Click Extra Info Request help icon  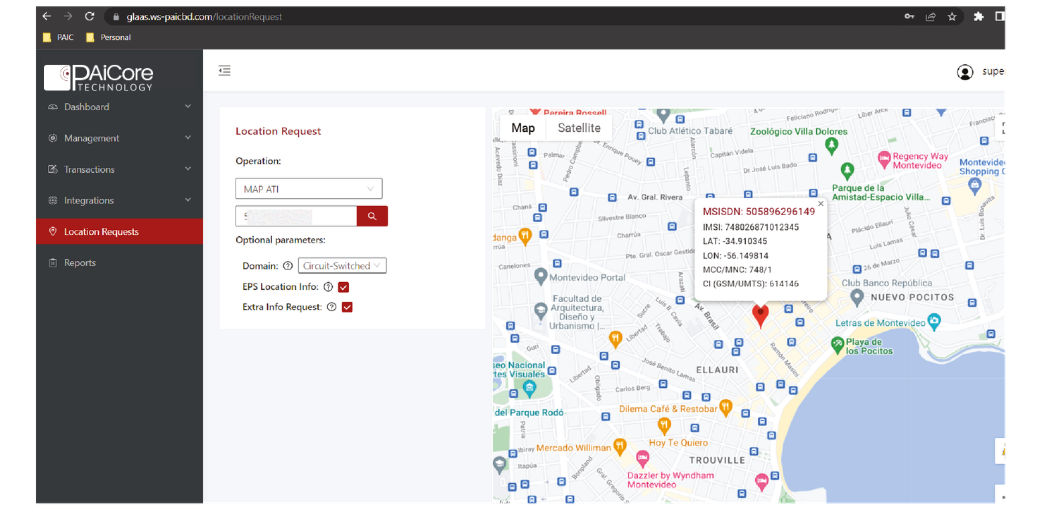point(331,307)
